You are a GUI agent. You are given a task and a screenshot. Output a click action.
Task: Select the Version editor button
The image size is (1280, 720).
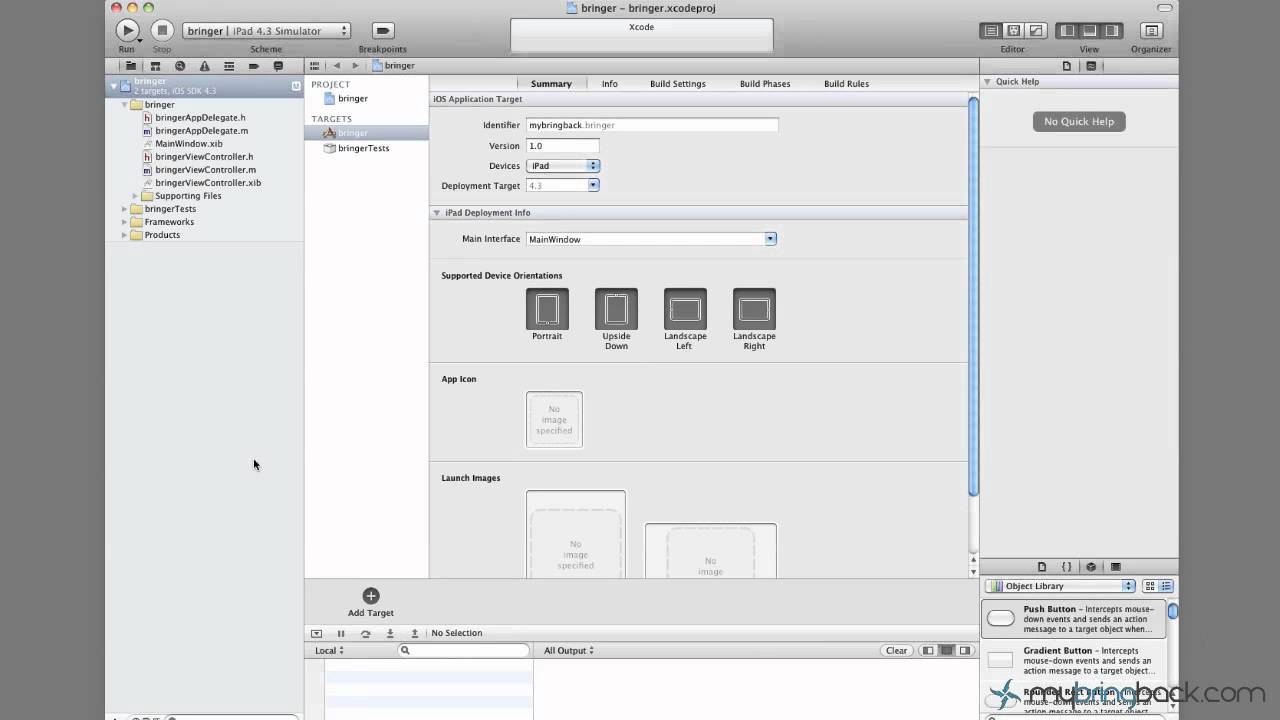1036,31
